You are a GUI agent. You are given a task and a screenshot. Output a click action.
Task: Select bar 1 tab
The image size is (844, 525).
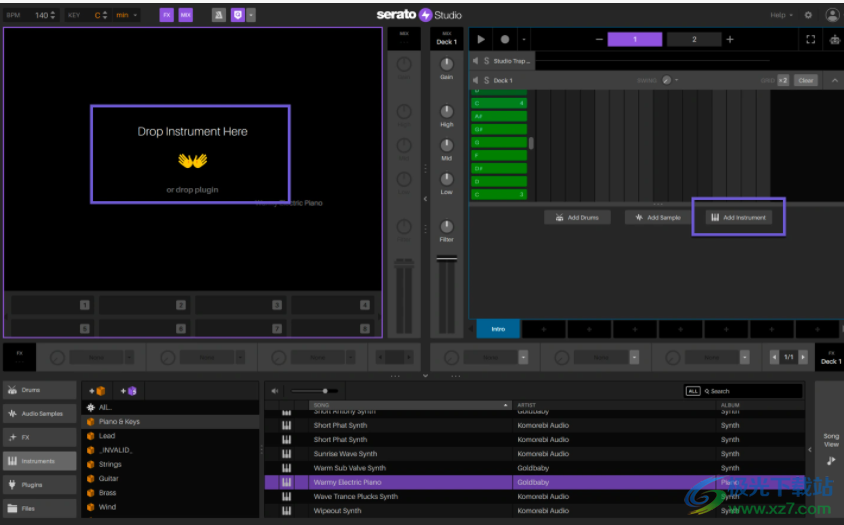tap(635, 39)
